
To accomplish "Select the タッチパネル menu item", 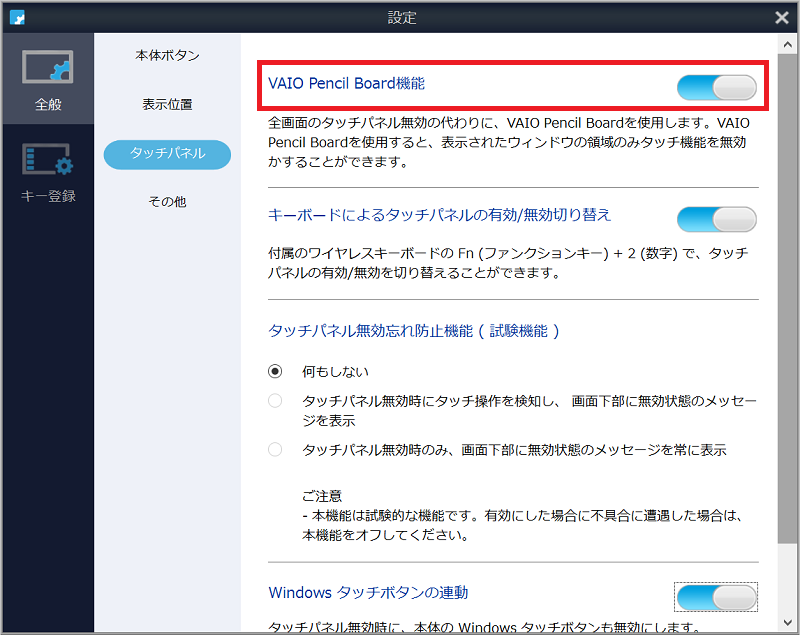I will [167, 154].
